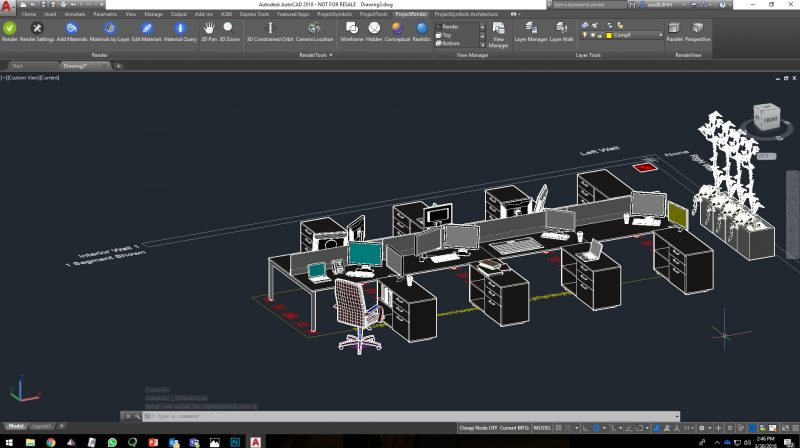The image size is (800, 448).
Task: Expand the Comp0 layer dropdown
Action: click(x=660, y=35)
